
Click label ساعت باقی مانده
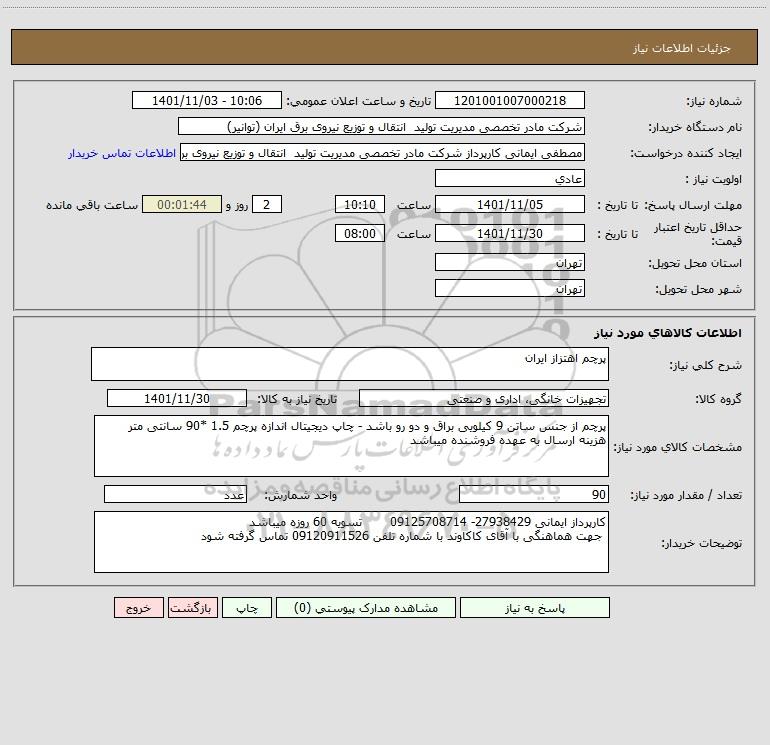coord(92,205)
